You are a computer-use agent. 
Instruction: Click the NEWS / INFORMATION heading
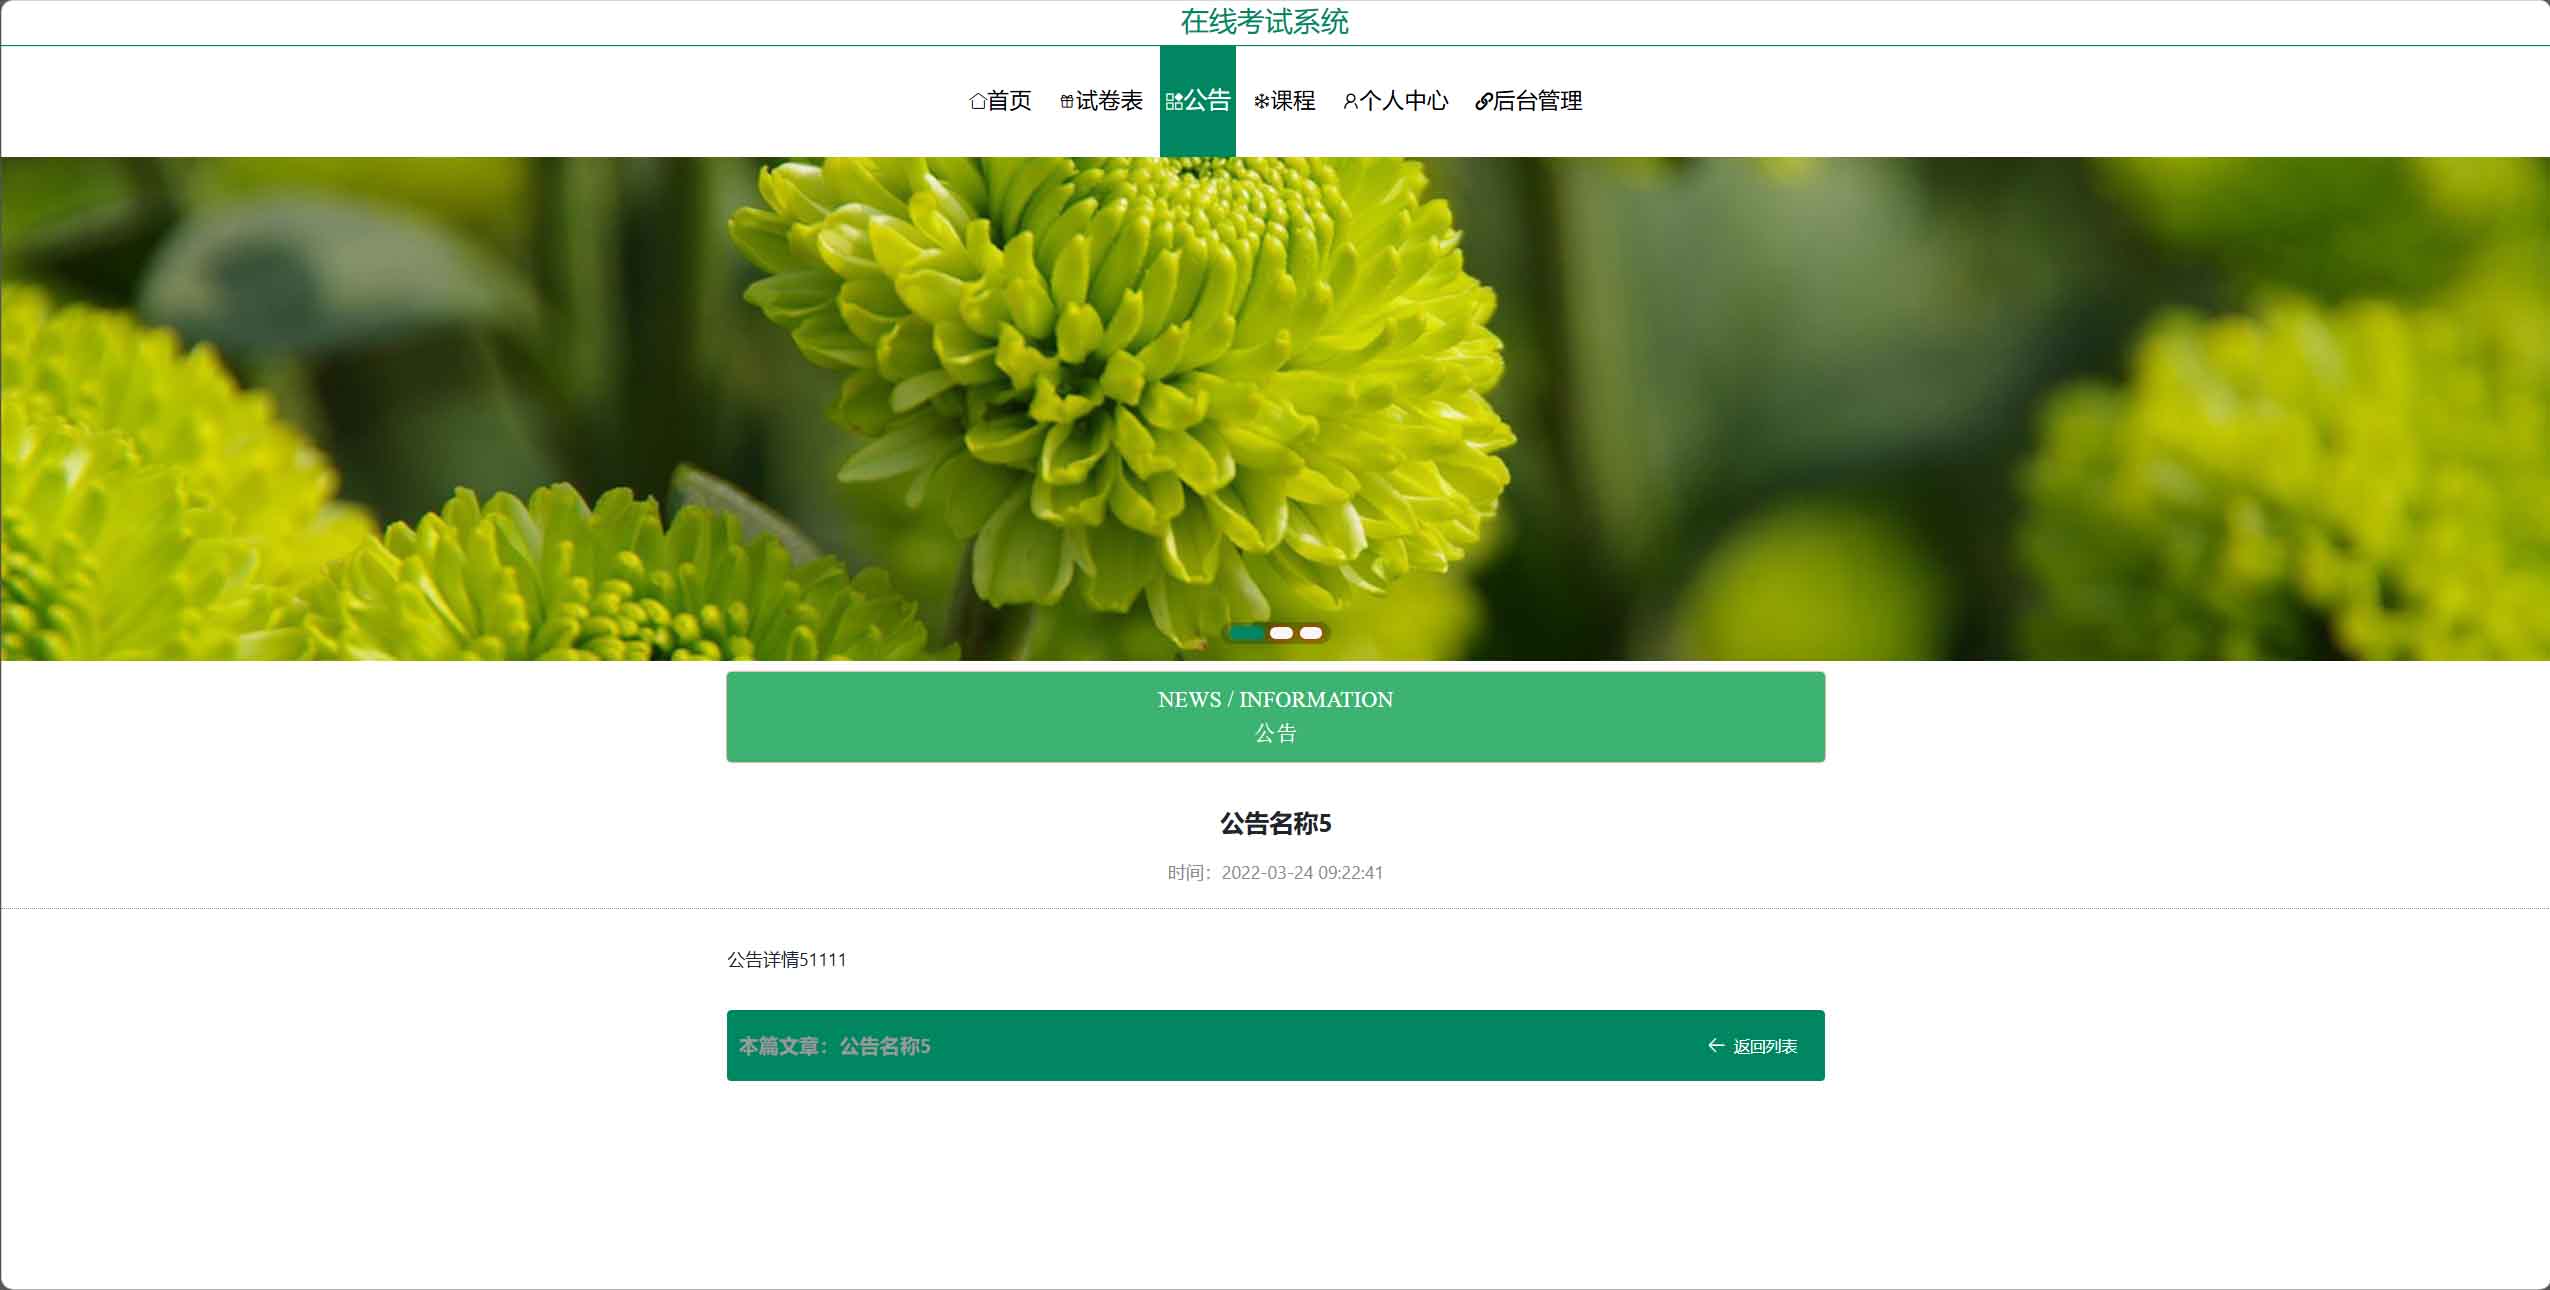click(x=1275, y=700)
